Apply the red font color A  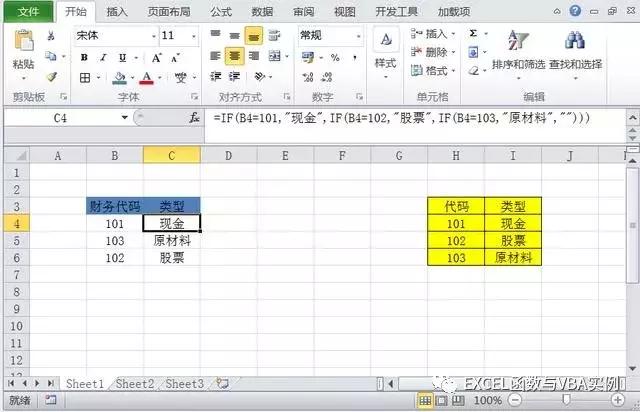[147, 78]
